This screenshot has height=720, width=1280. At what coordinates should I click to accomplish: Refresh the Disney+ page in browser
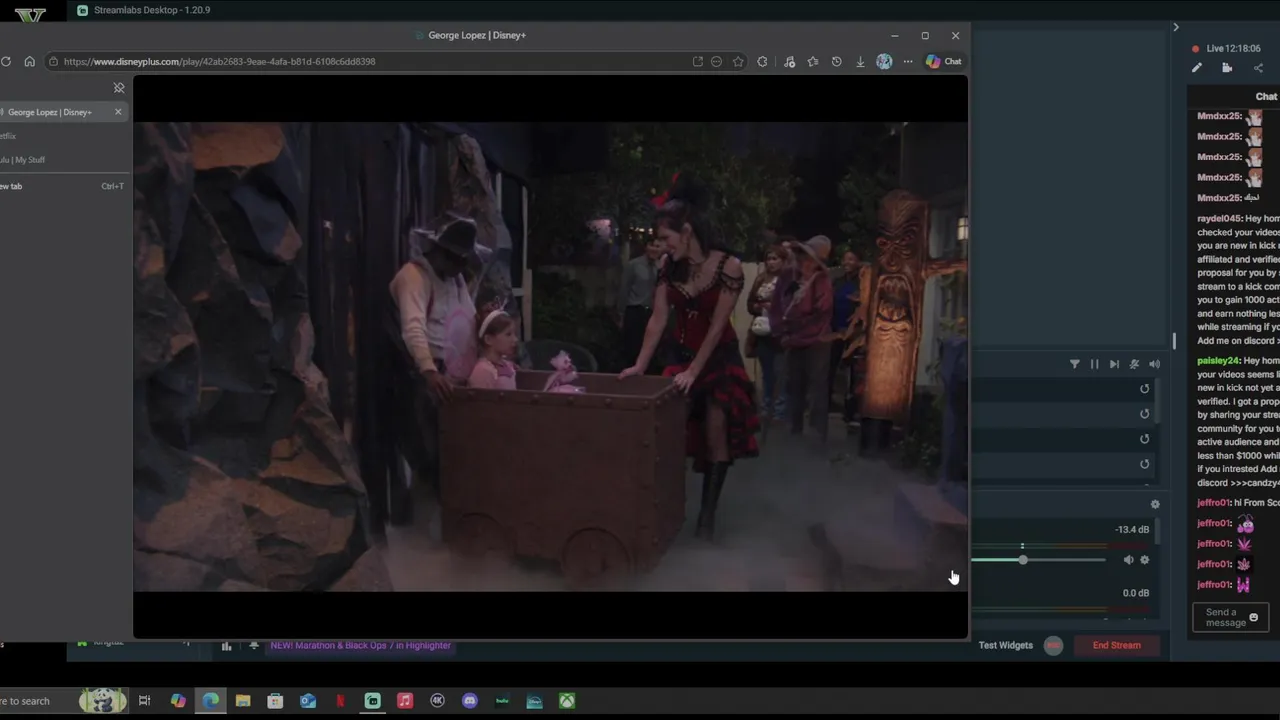click(6, 62)
